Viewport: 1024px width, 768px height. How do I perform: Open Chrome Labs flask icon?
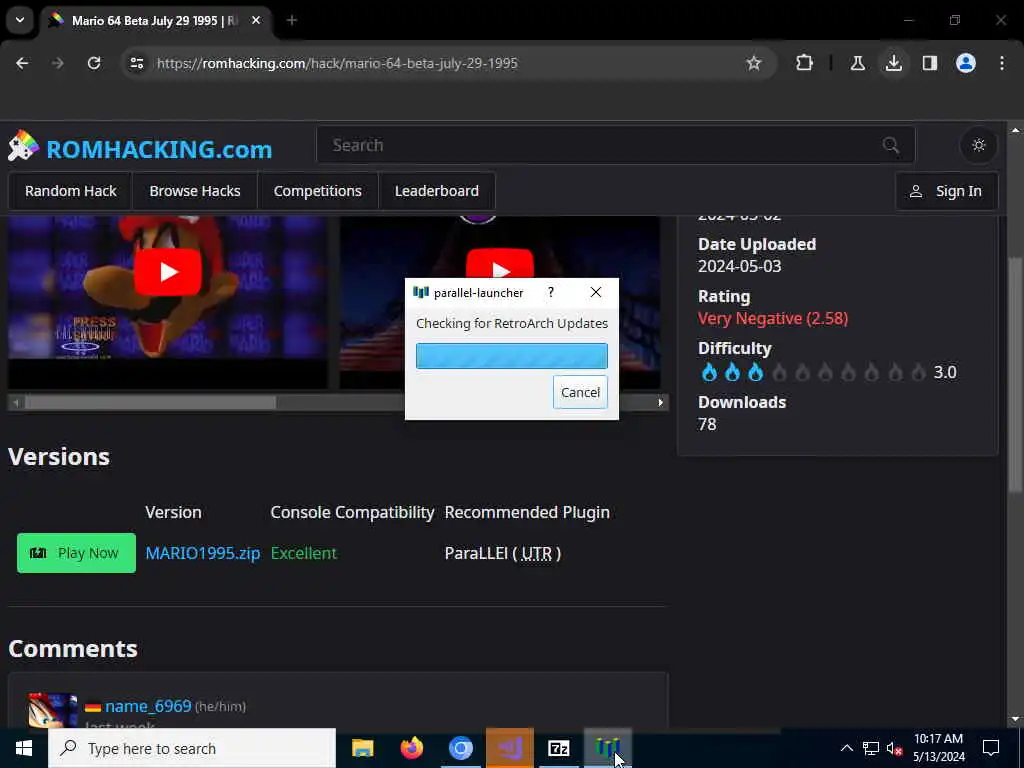click(x=857, y=63)
